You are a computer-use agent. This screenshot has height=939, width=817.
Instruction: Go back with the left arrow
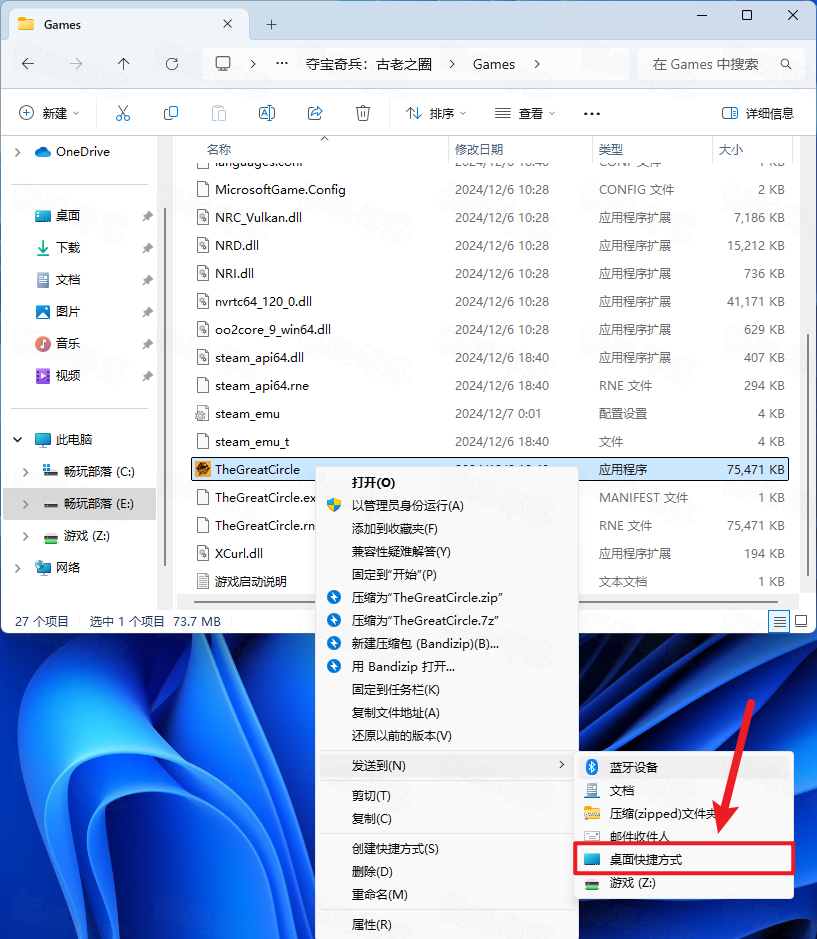click(28, 64)
